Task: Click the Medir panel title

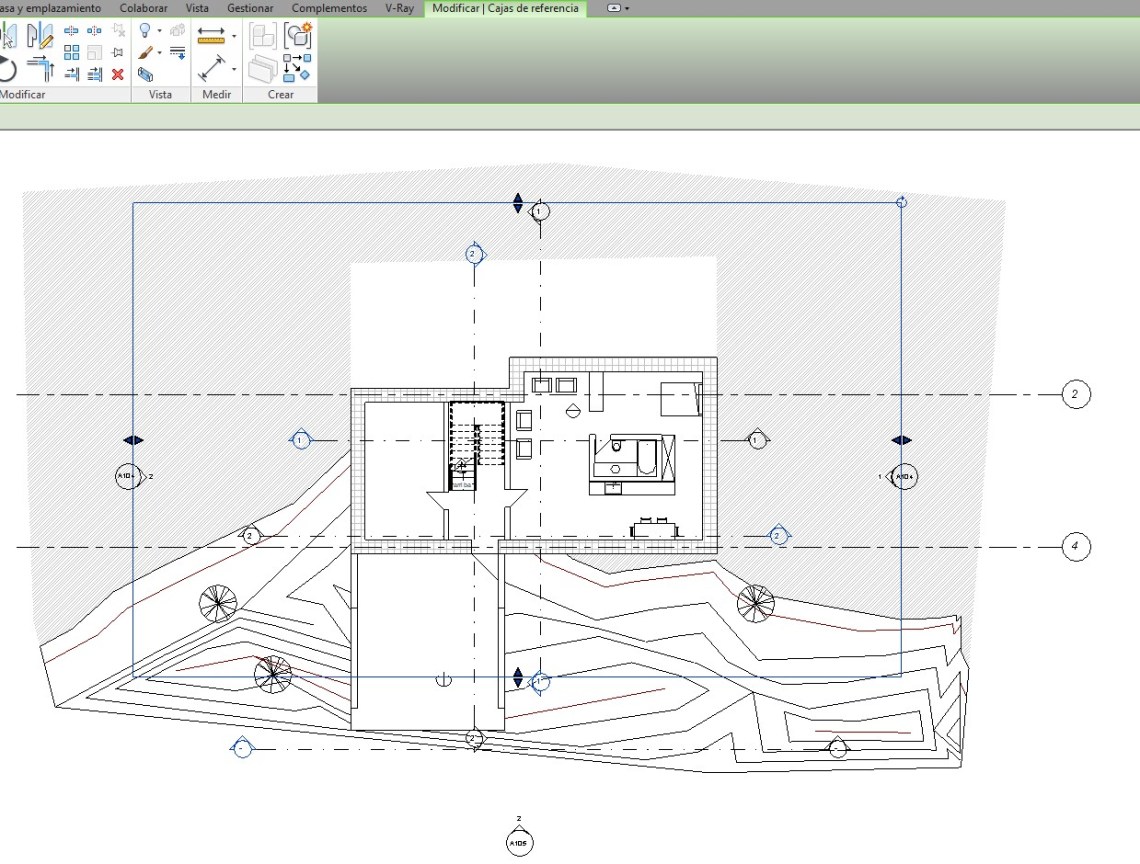Action: point(216,95)
